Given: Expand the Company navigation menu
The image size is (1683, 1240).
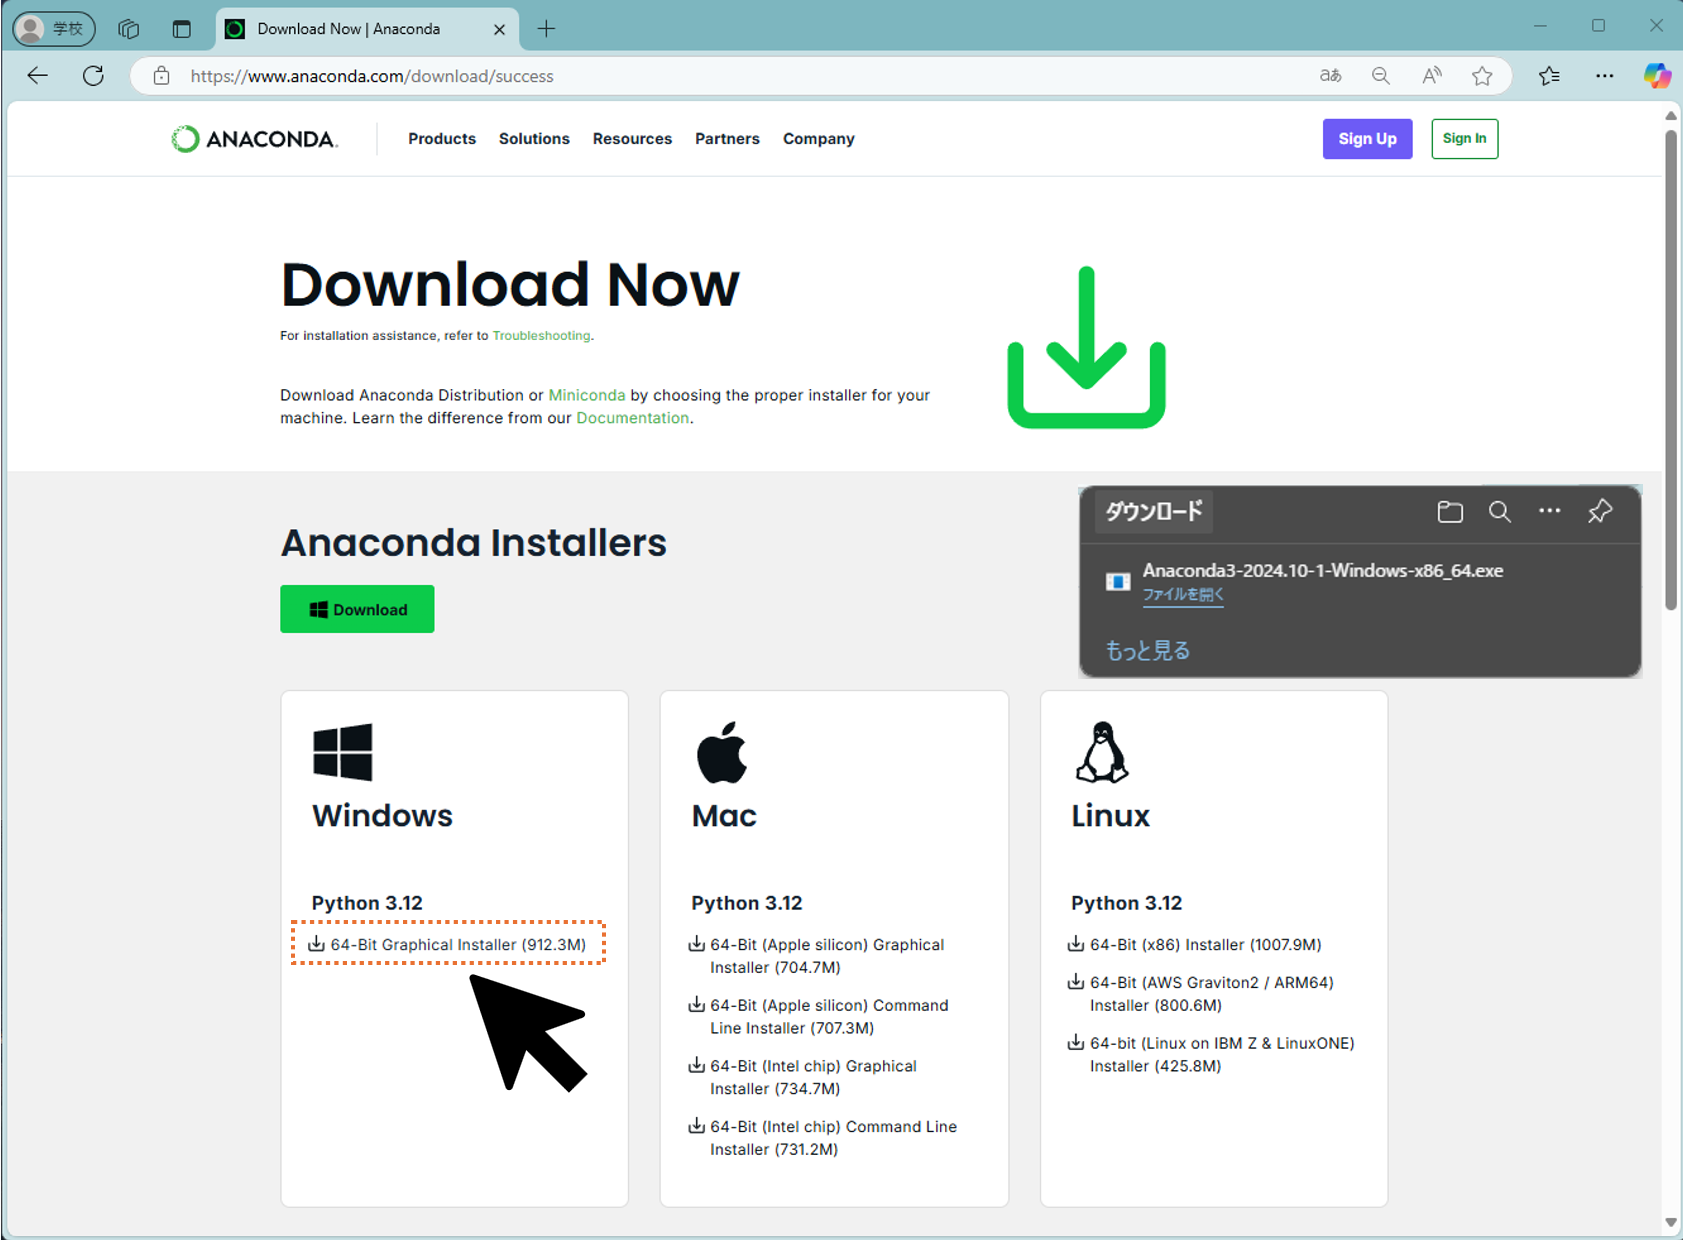Looking at the screenshot, I should point(818,139).
